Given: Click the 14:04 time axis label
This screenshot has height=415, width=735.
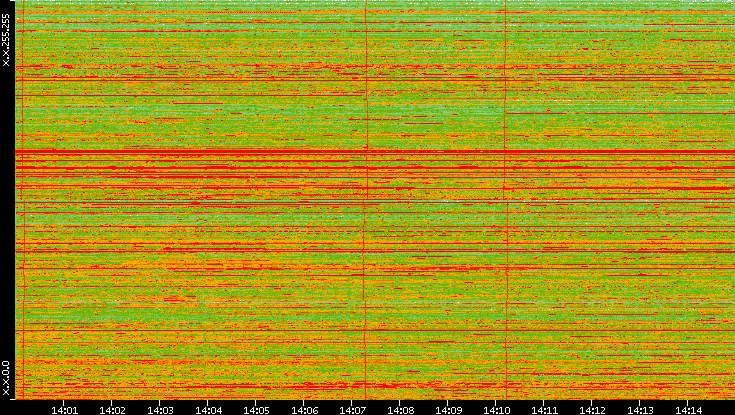Looking at the screenshot, I should click(208, 410).
